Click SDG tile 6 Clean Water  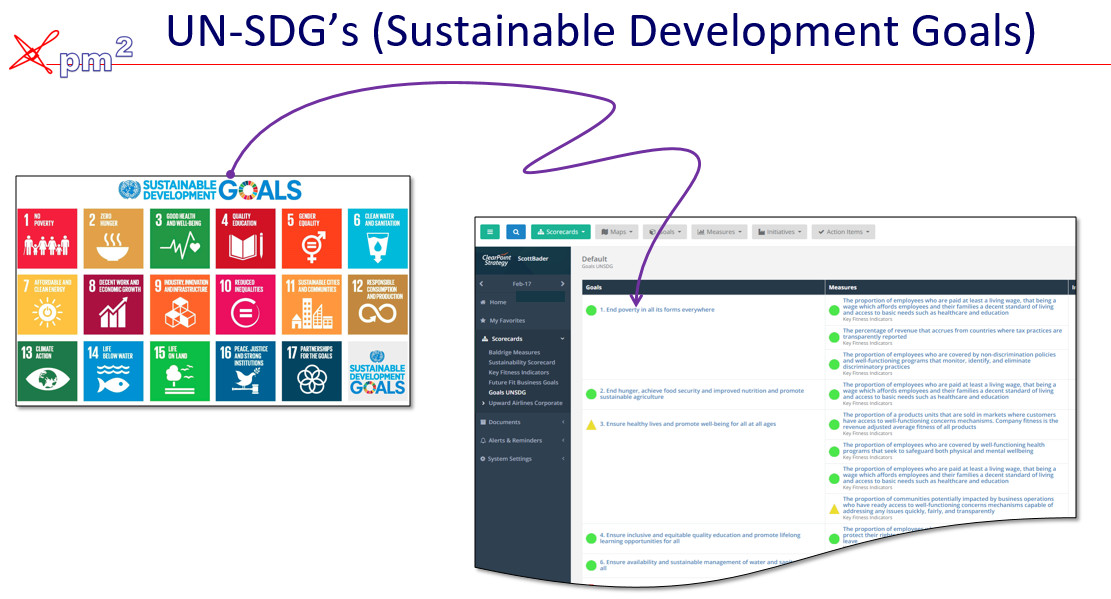[378, 239]
